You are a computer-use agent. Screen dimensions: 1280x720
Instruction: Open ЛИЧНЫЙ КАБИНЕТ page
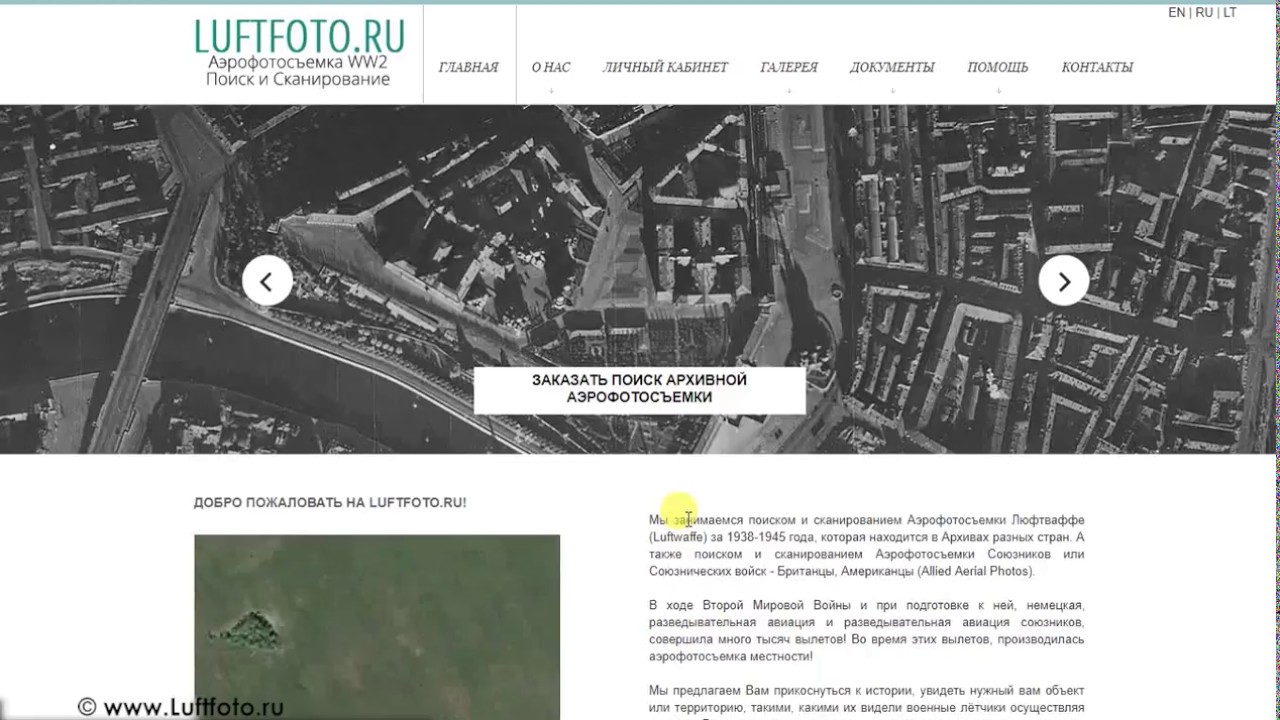pos(665,67)
